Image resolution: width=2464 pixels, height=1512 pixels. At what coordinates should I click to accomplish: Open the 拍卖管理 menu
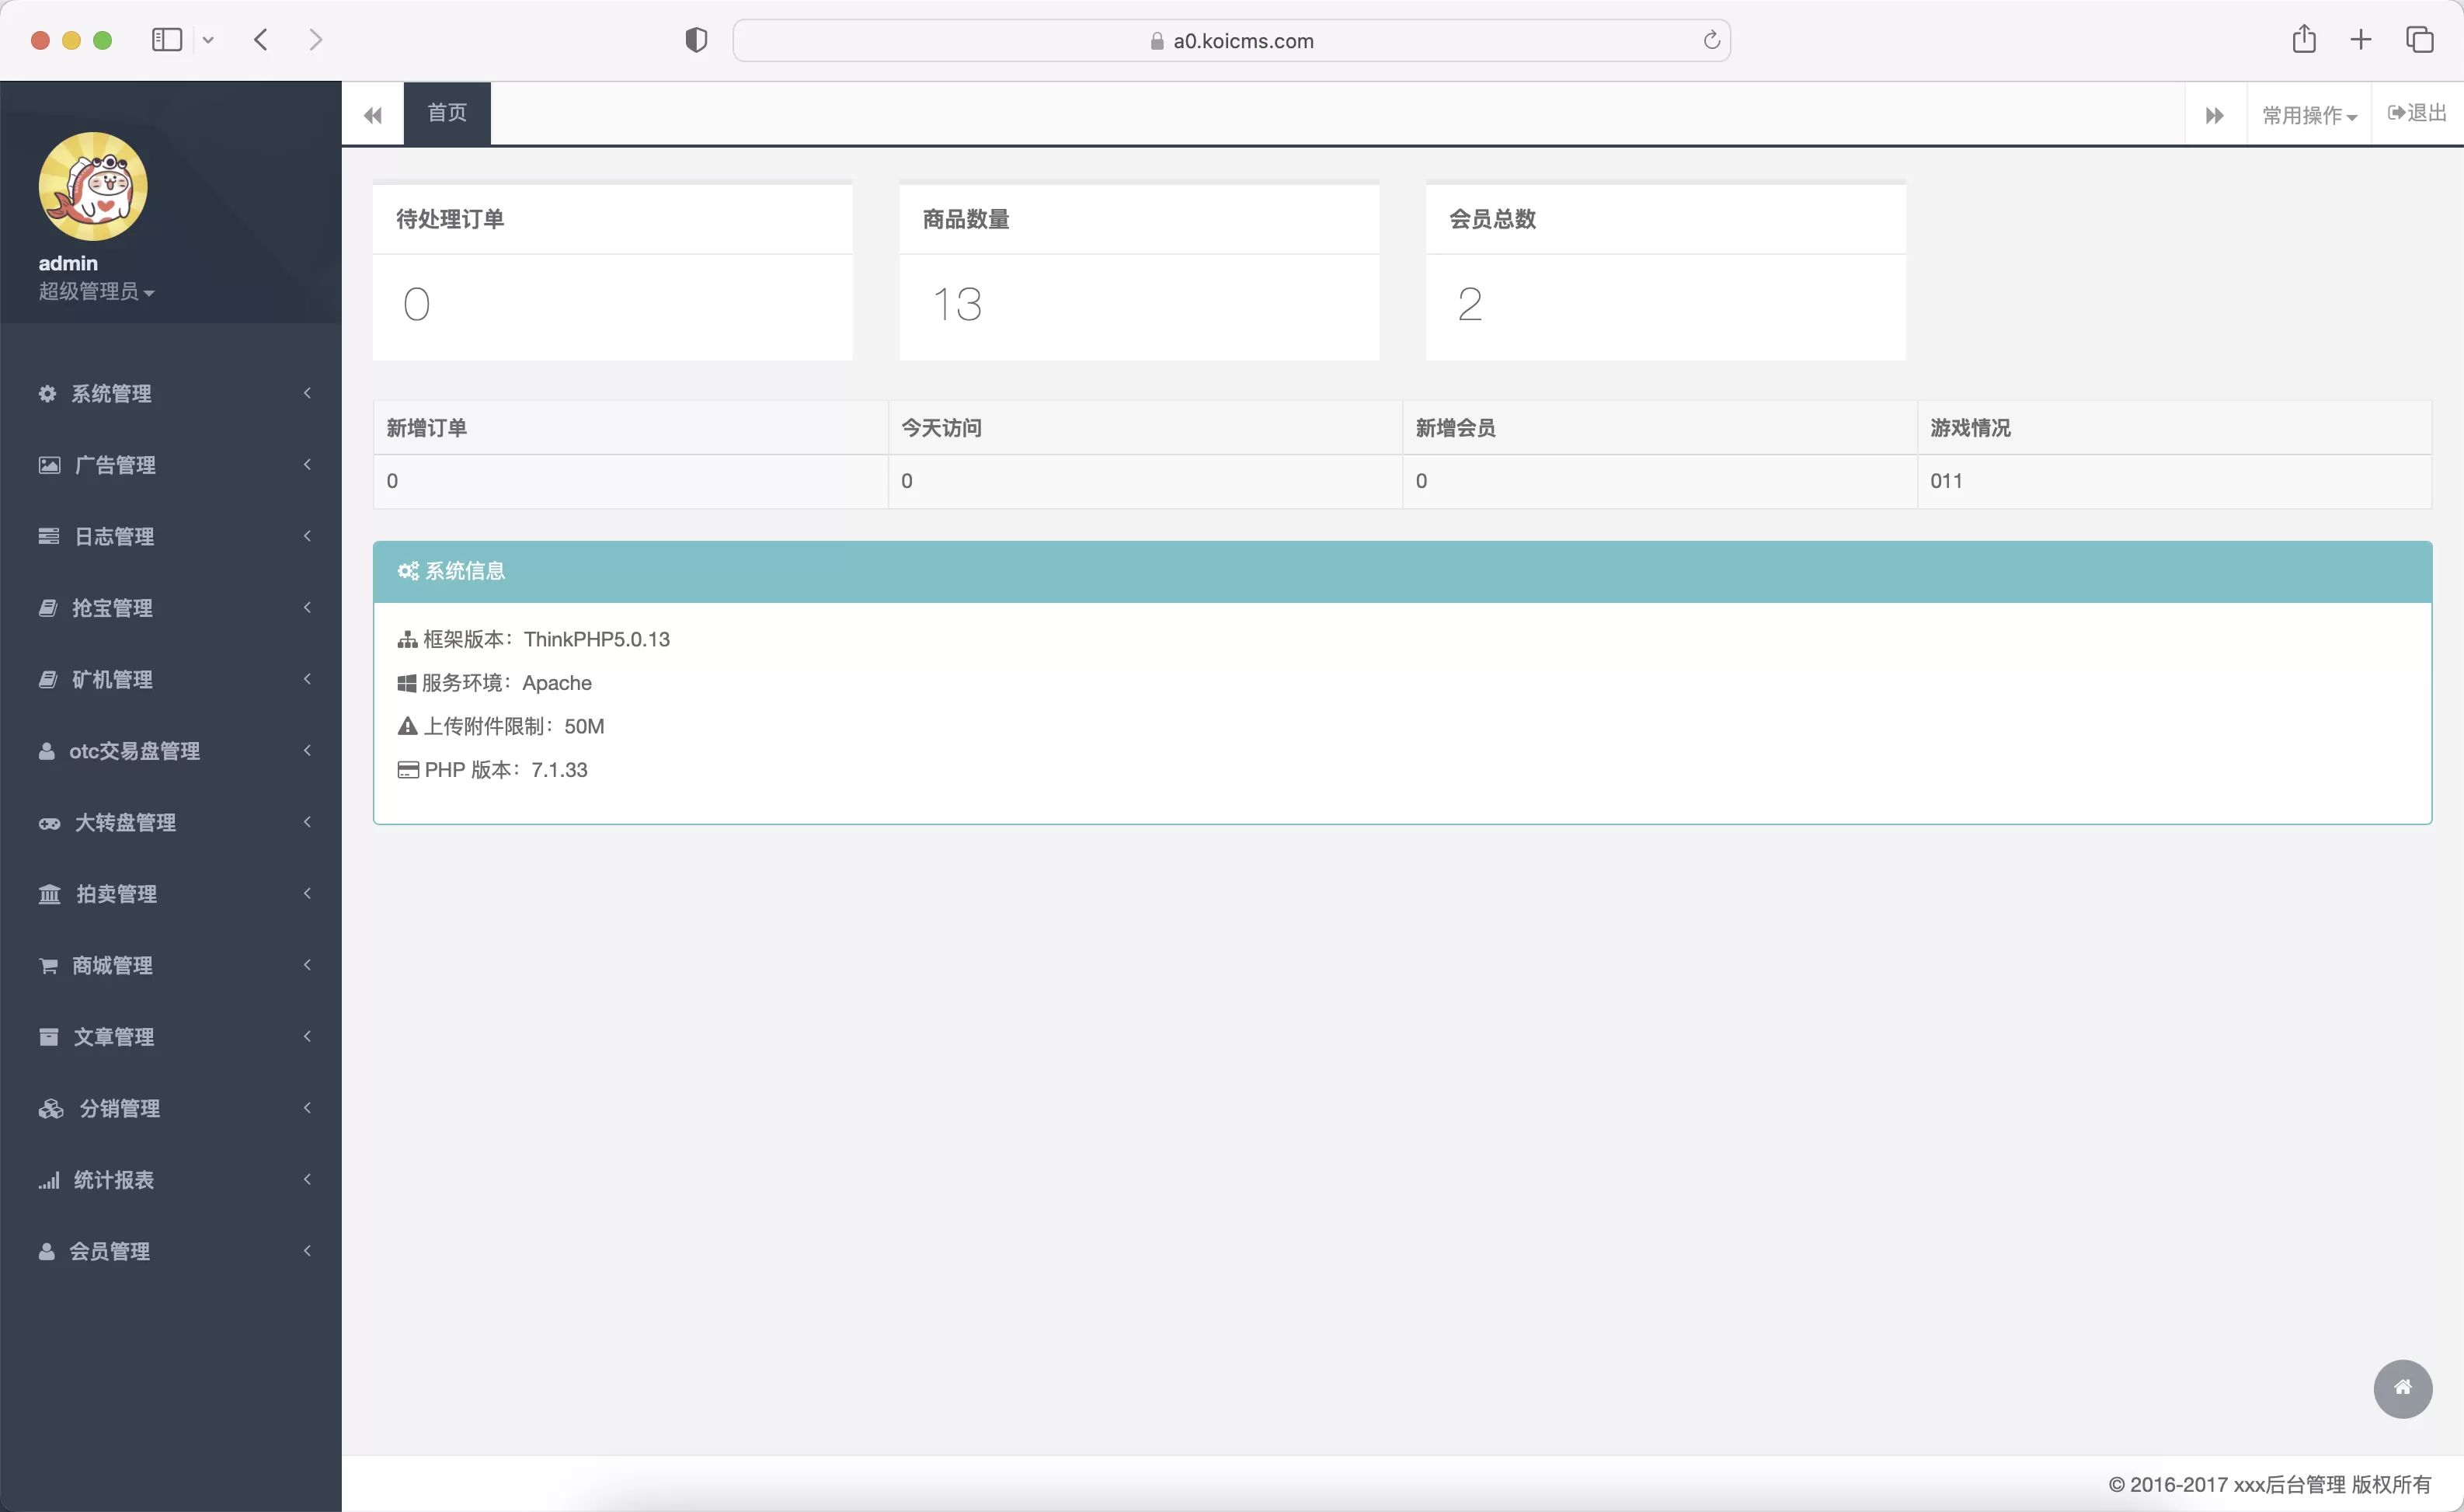coord(171,894)
